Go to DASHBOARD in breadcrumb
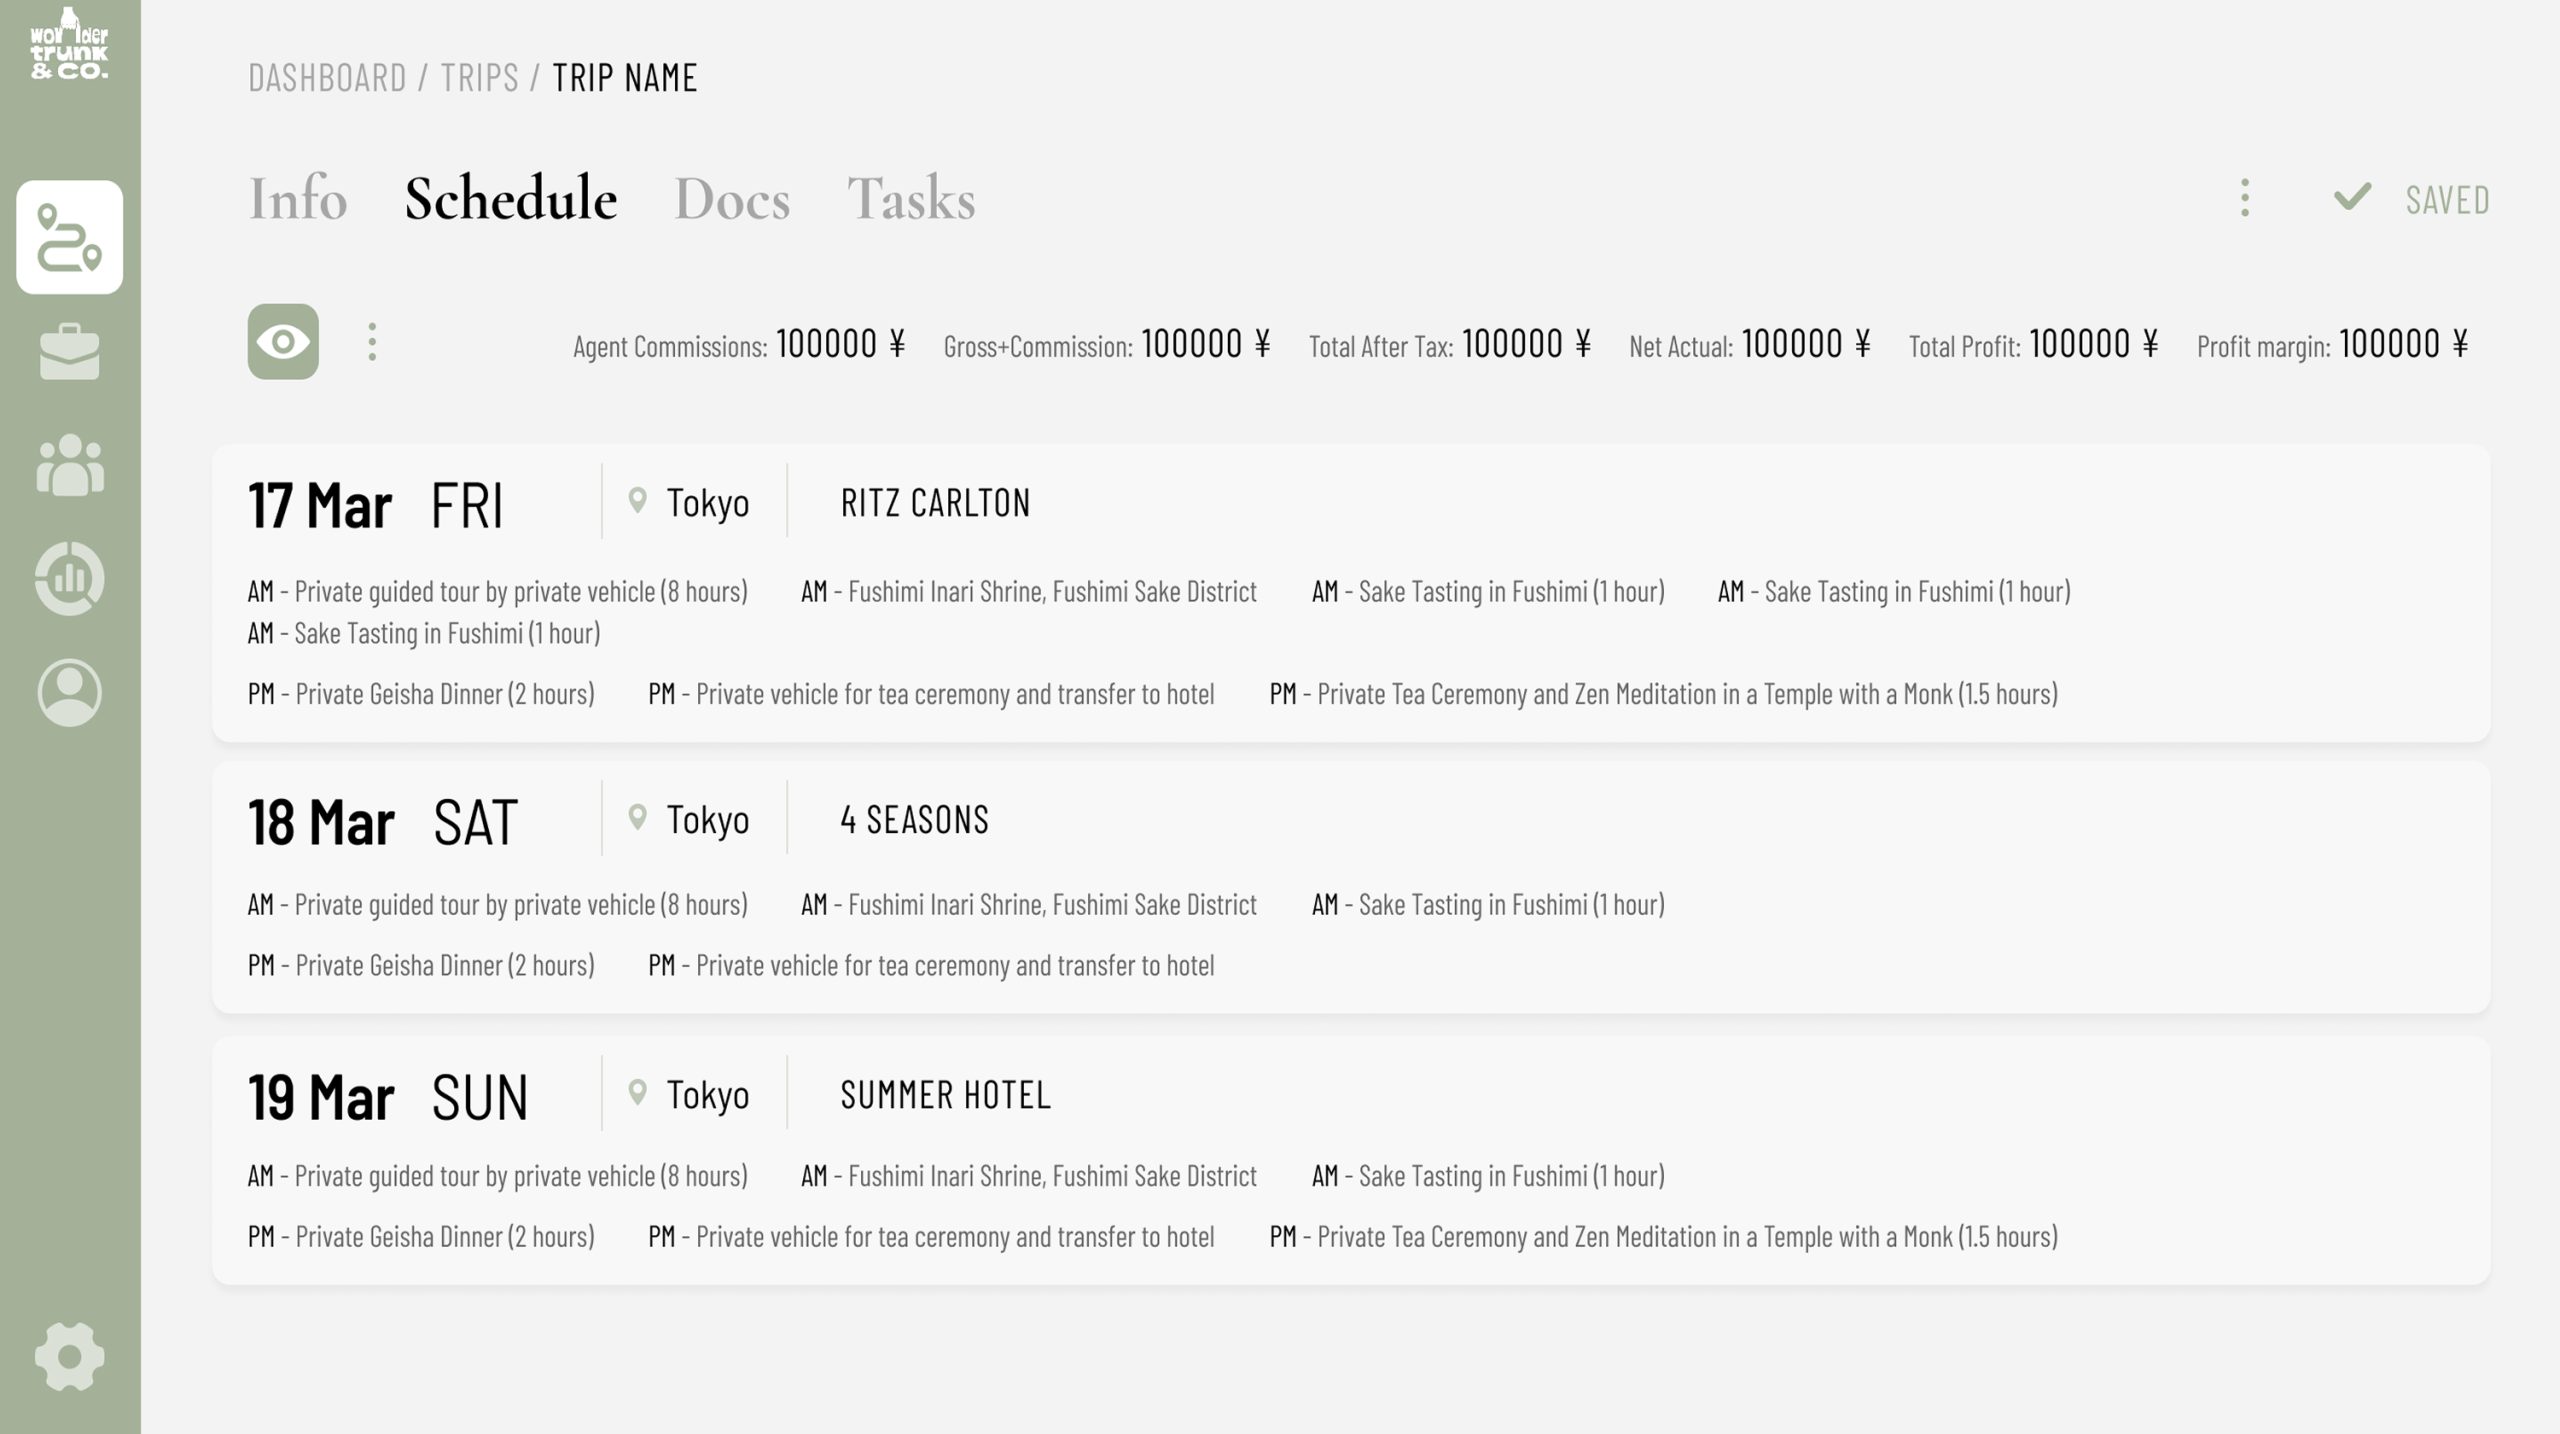This screenshot has height=1434, width=2560. pos(327,78)
